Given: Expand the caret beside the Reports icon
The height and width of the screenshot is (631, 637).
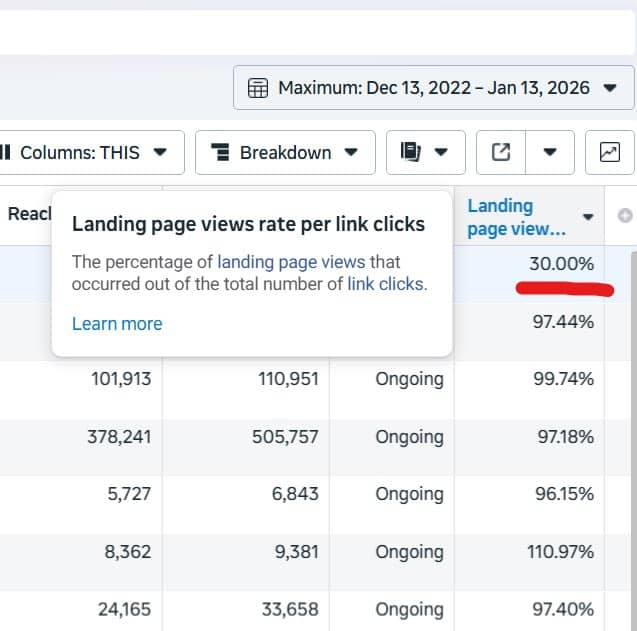Looking at the screenshot, I should click(441, 153).
